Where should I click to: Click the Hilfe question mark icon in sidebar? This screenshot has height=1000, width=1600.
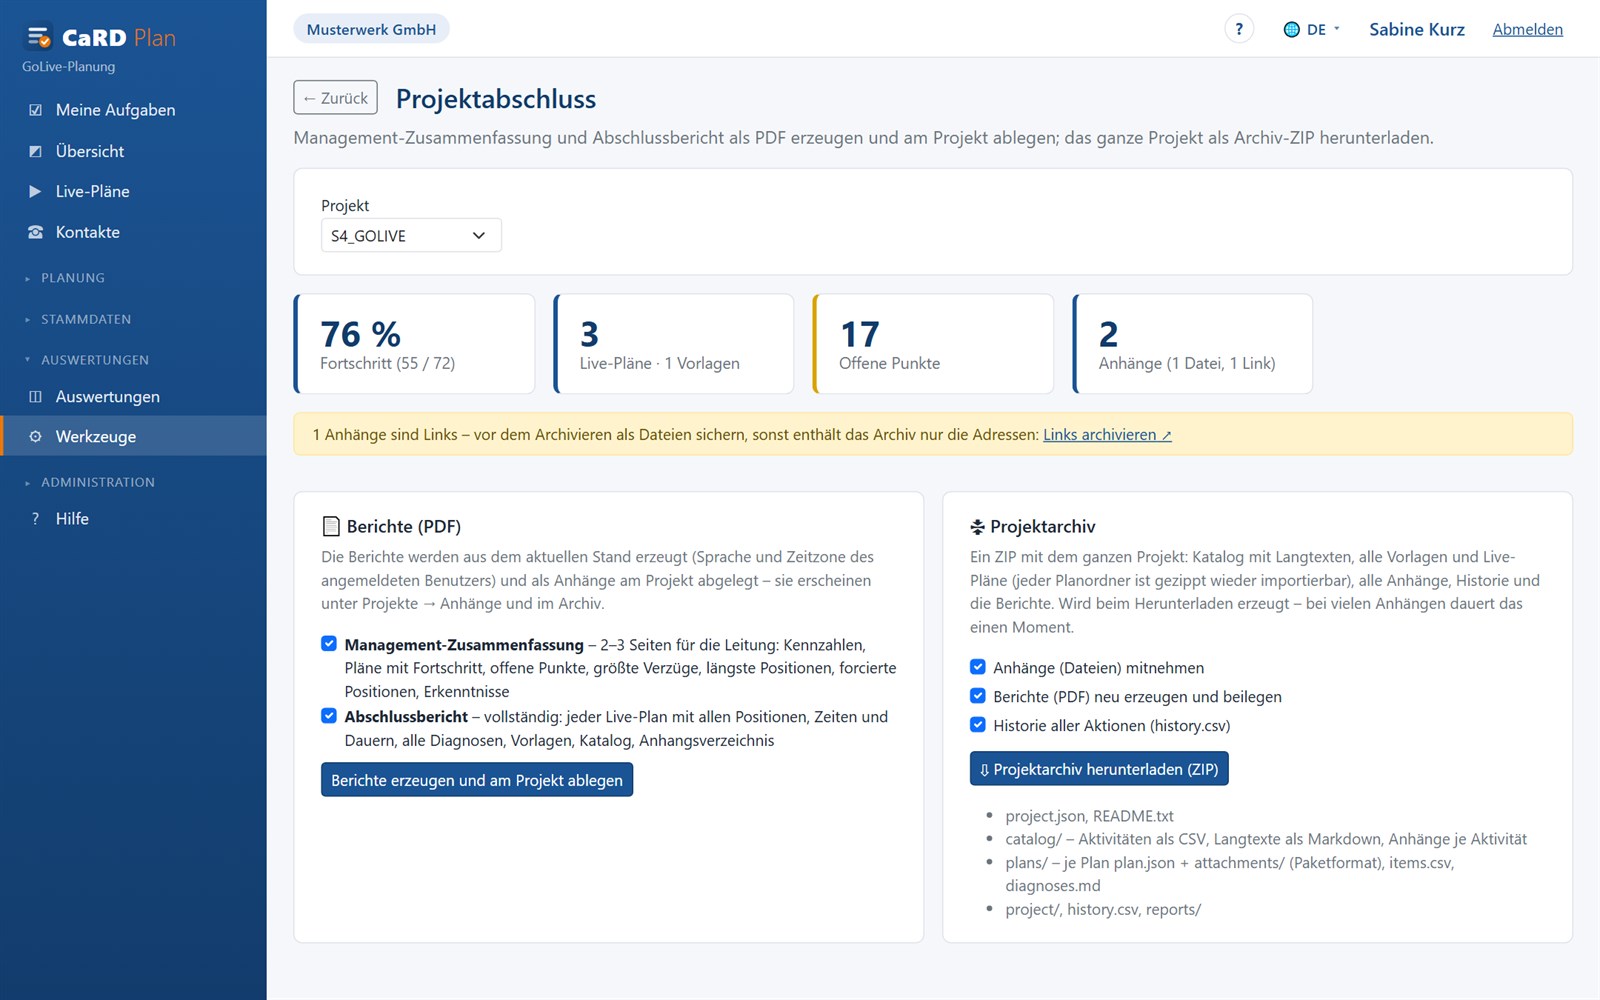coord(36,519)
